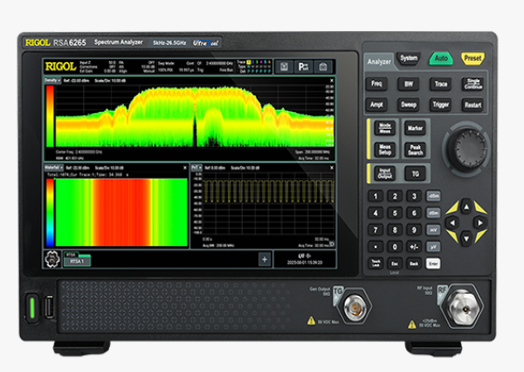Click the date-time readout on screen

[x=304, y=262]
